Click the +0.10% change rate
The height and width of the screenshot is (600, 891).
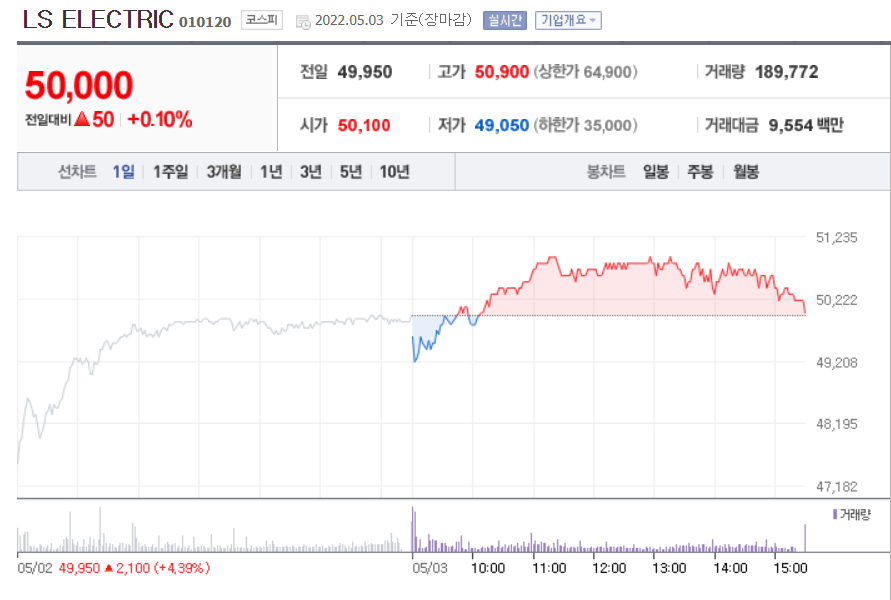tap(160, 119)
